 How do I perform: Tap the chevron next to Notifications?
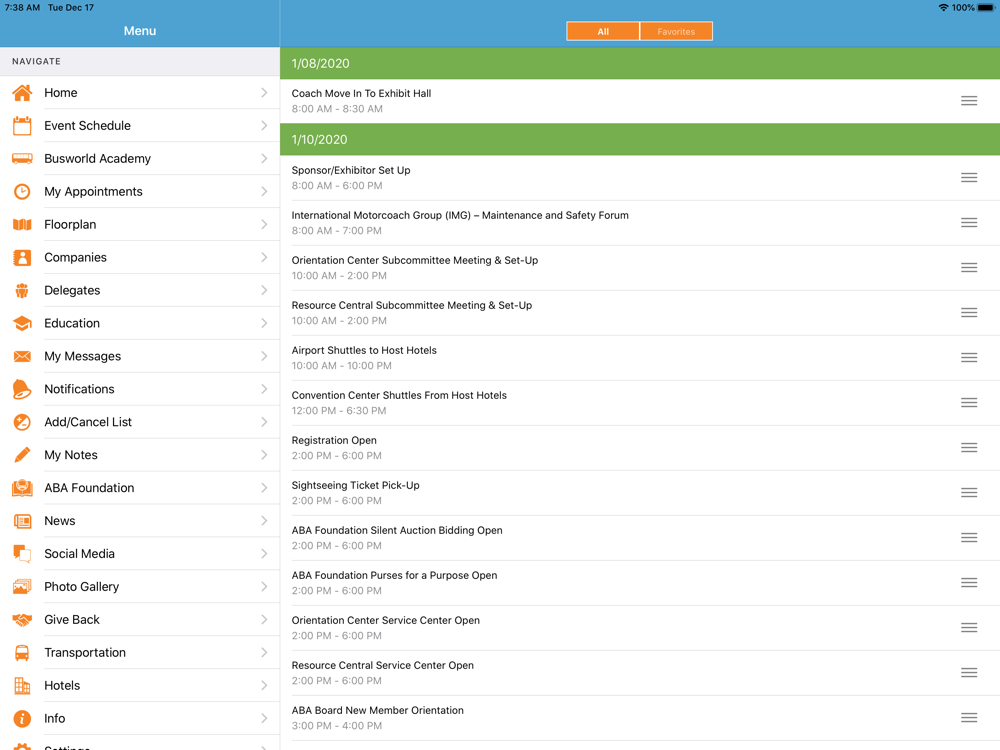pyautogui.click(x=264, y=389)
